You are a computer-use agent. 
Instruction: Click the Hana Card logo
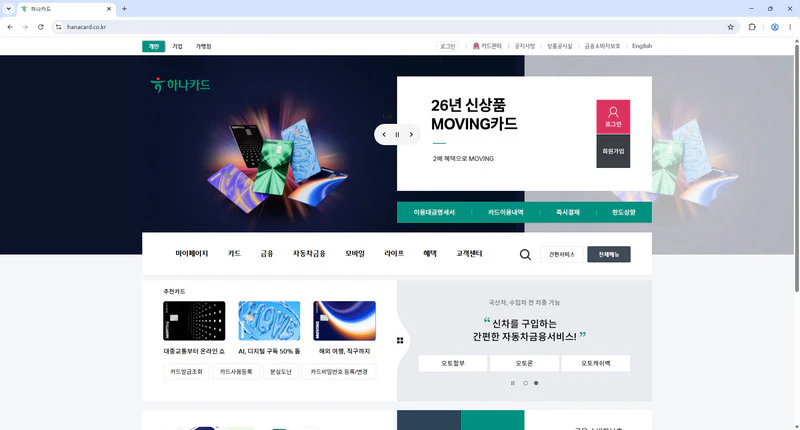pyautogui.click(x=180, y=85)
